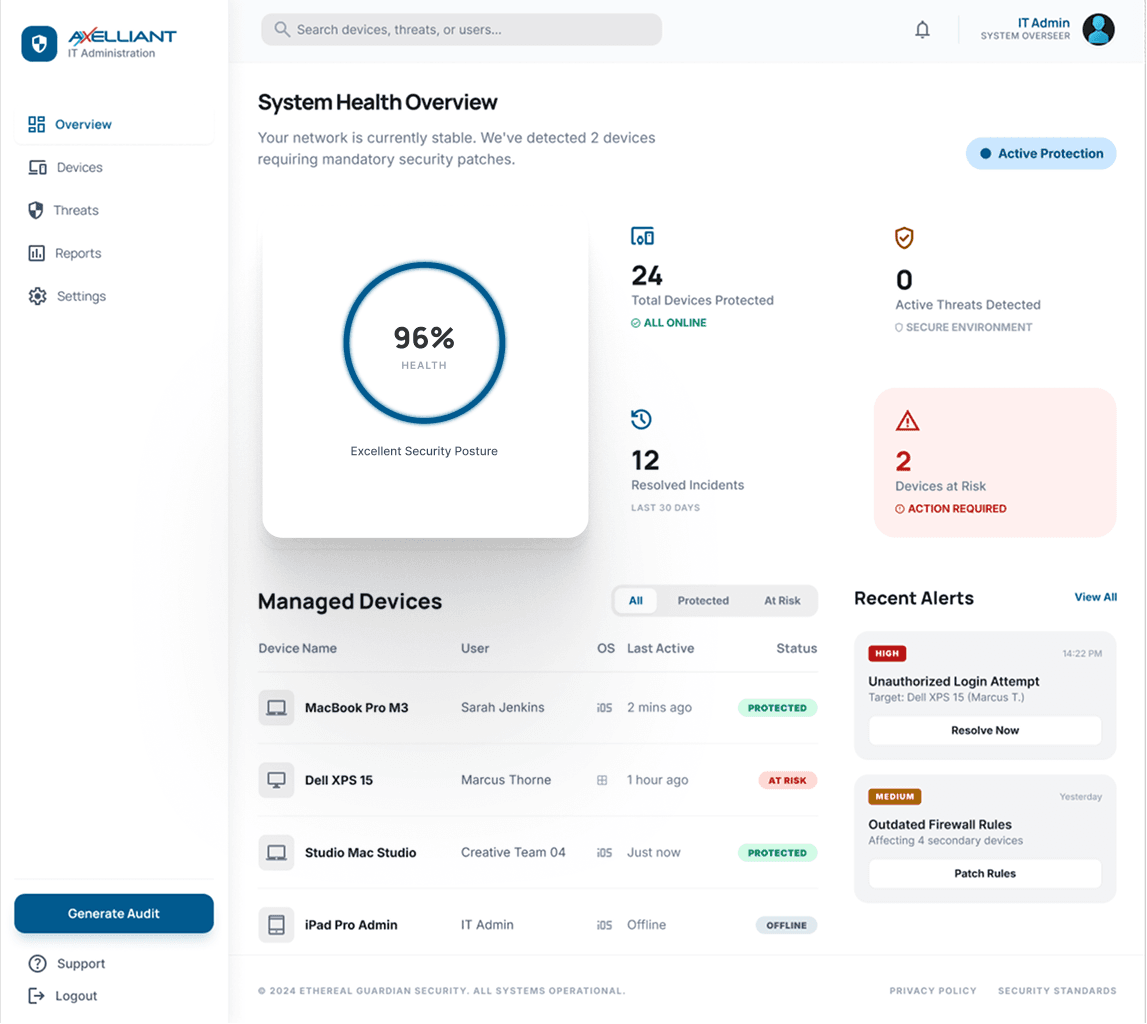1147x1024 pixels.
Task: Click the Devices icon in sidebar
Action: [37, 167]
